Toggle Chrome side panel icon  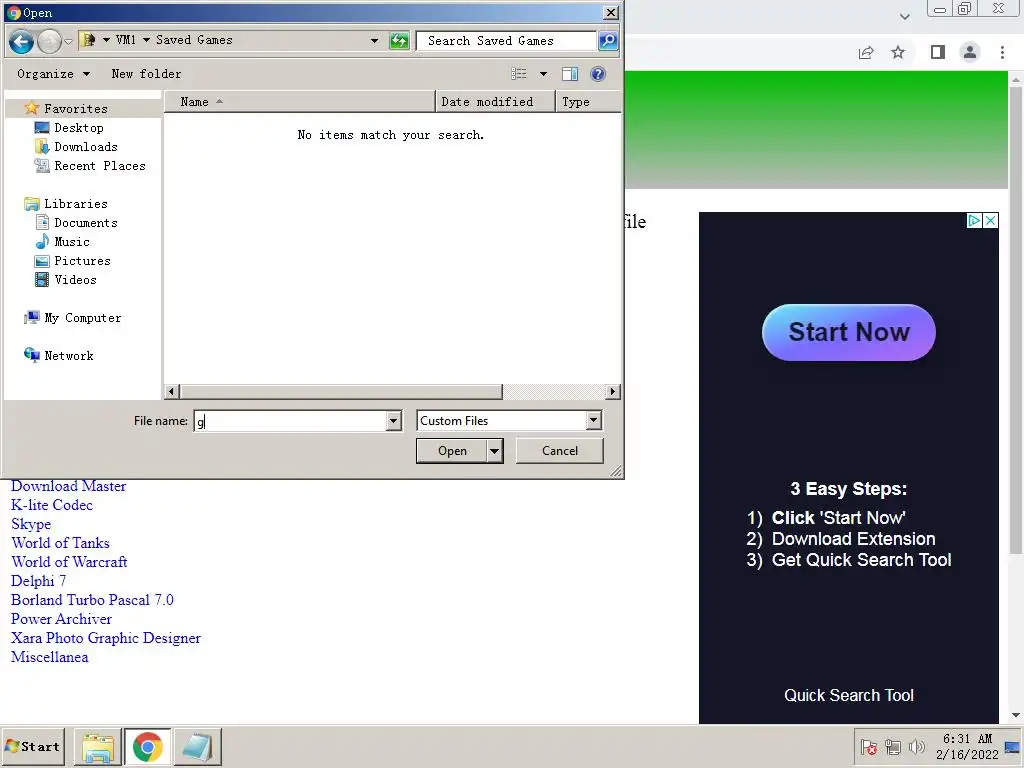point(938,52)
